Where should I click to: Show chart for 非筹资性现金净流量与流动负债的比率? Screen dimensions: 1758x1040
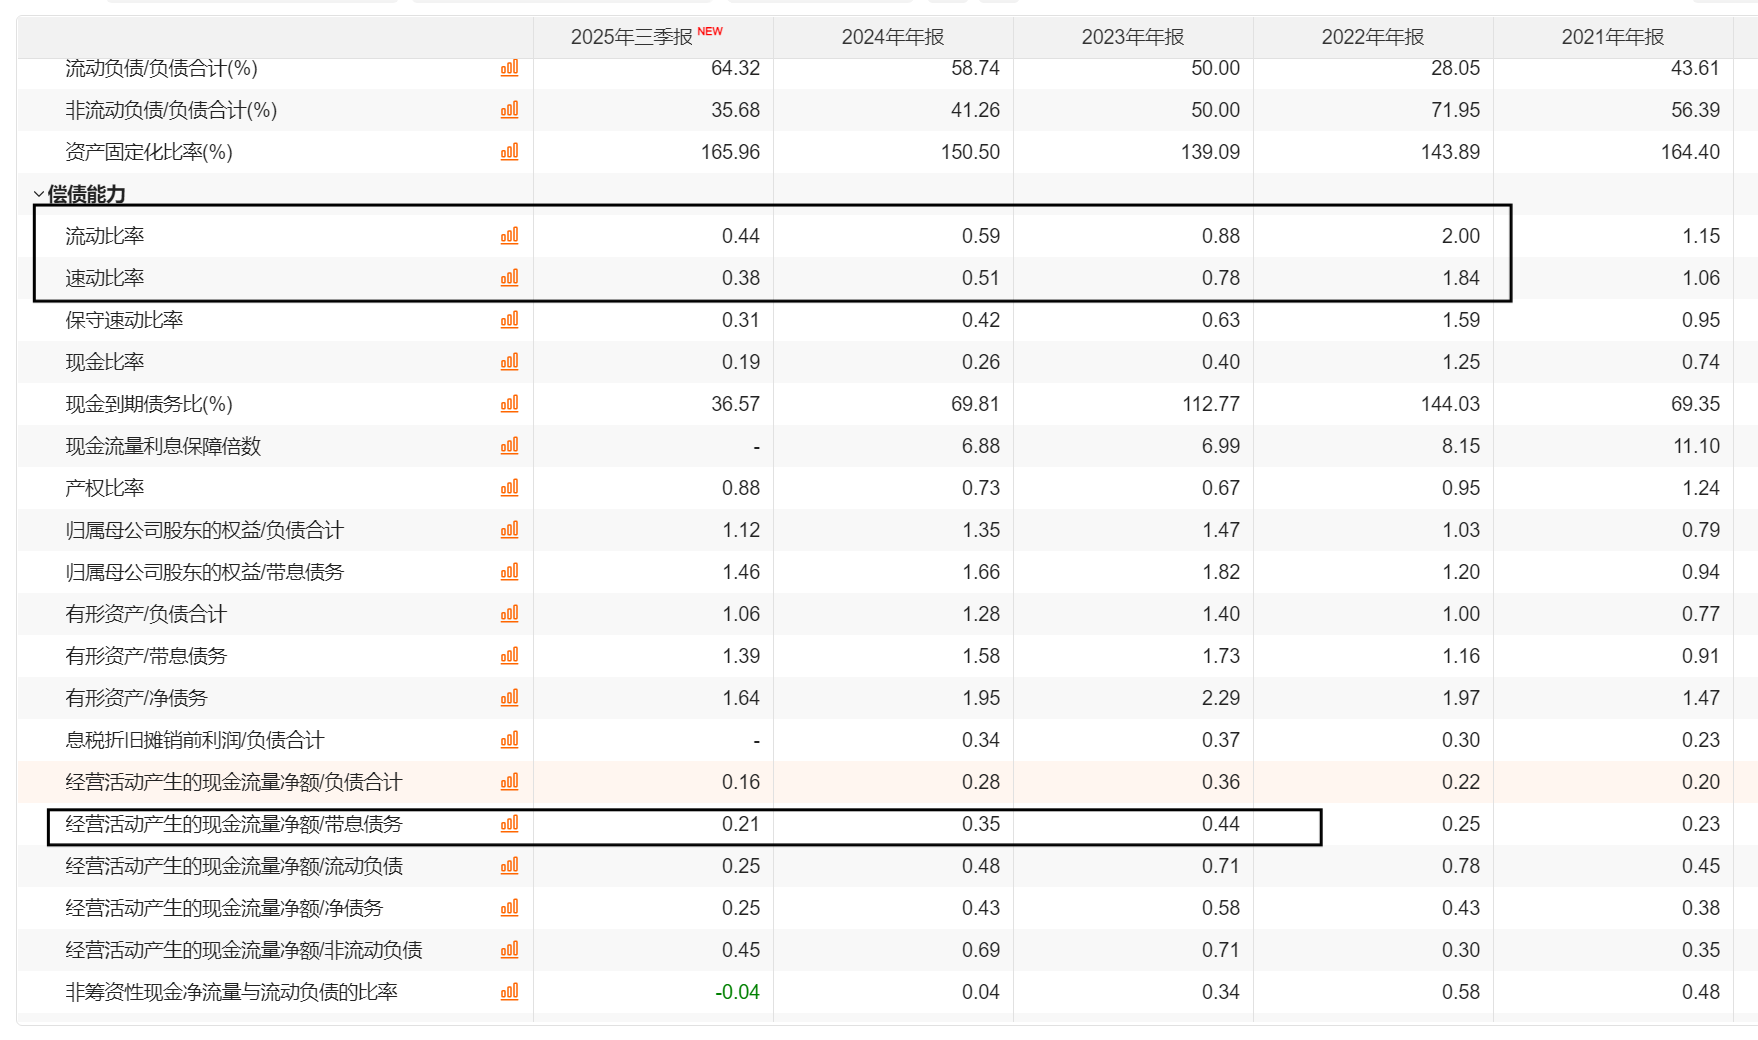509,992
